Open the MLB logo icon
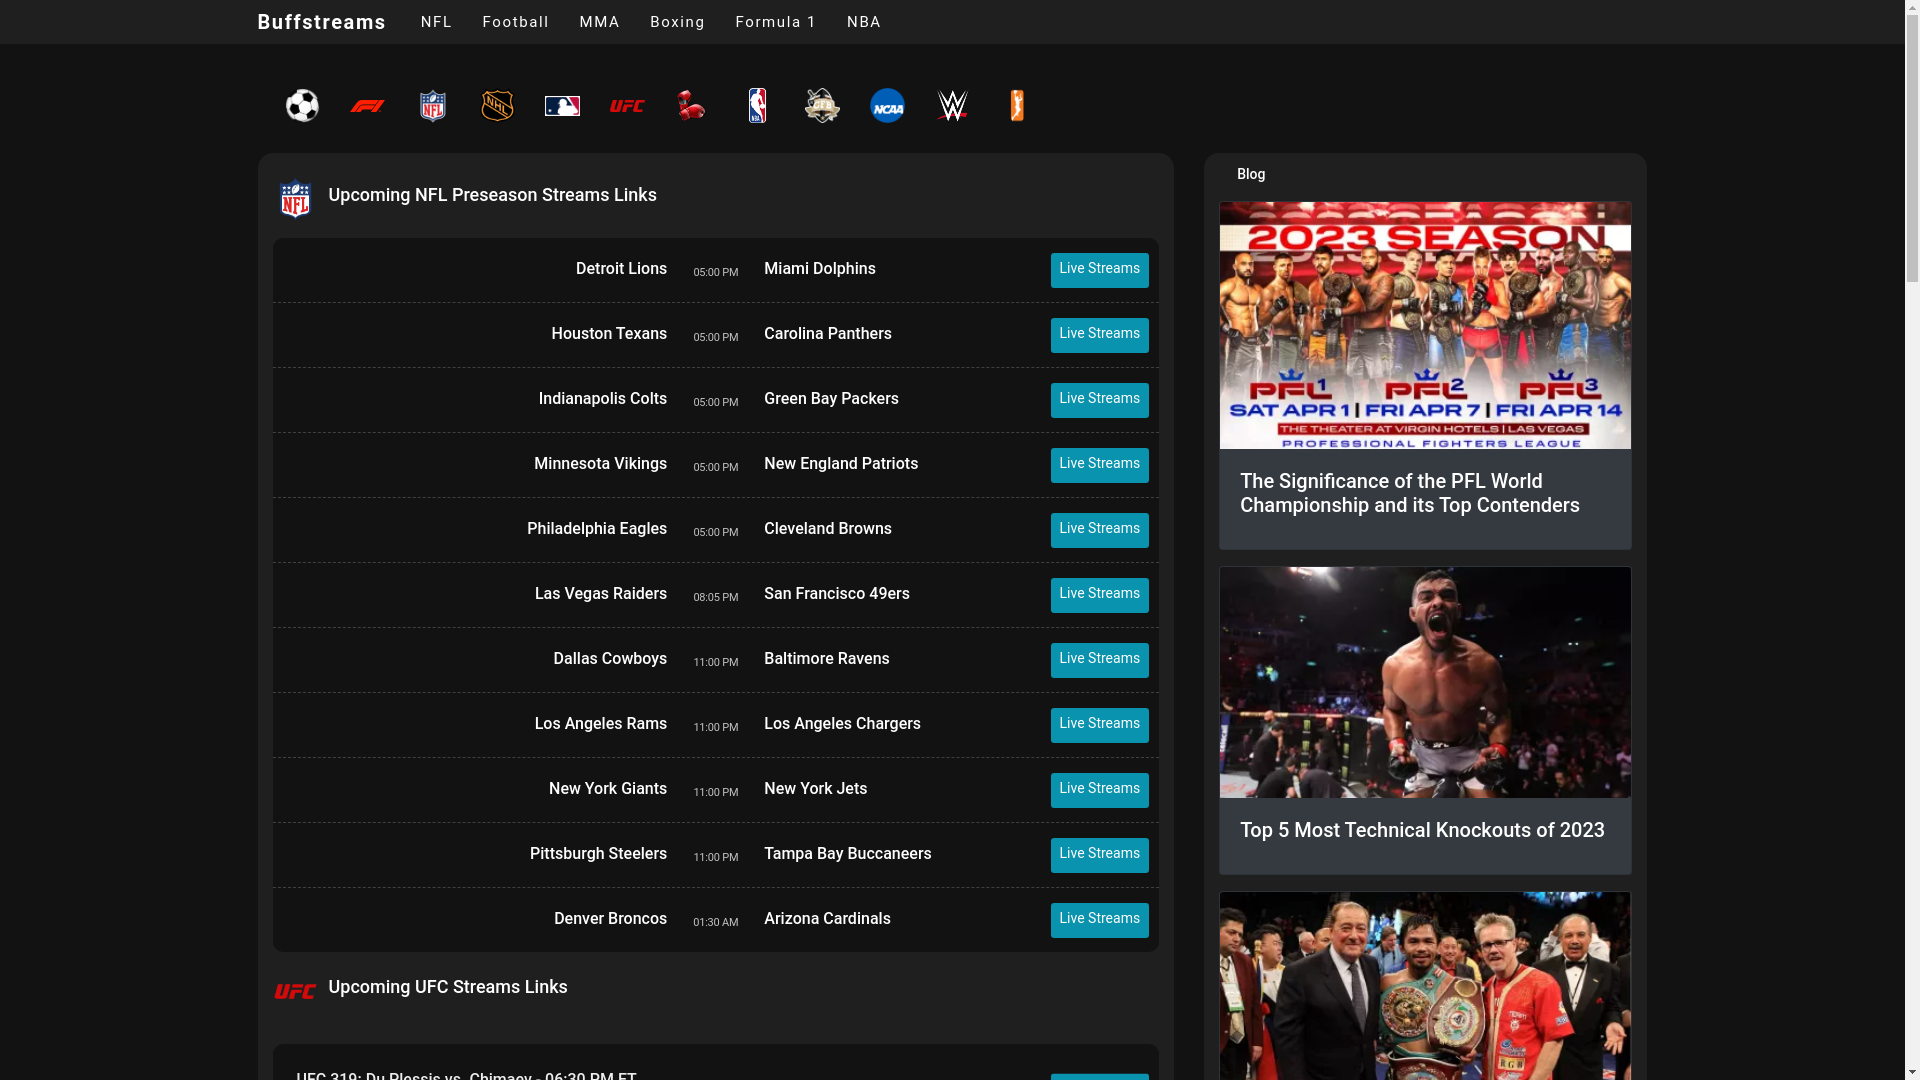1920x1080 pixels. (x=562, y=106)
